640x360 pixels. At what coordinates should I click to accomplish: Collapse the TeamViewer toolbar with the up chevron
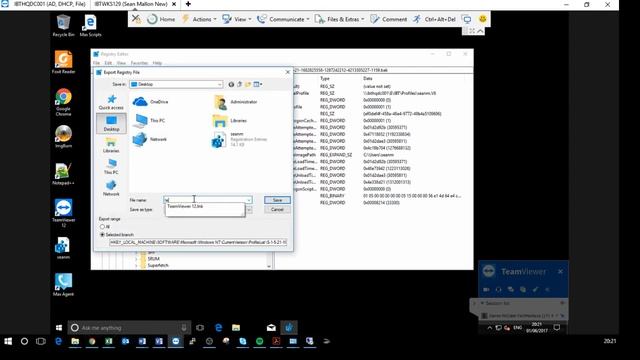(480, 31)
